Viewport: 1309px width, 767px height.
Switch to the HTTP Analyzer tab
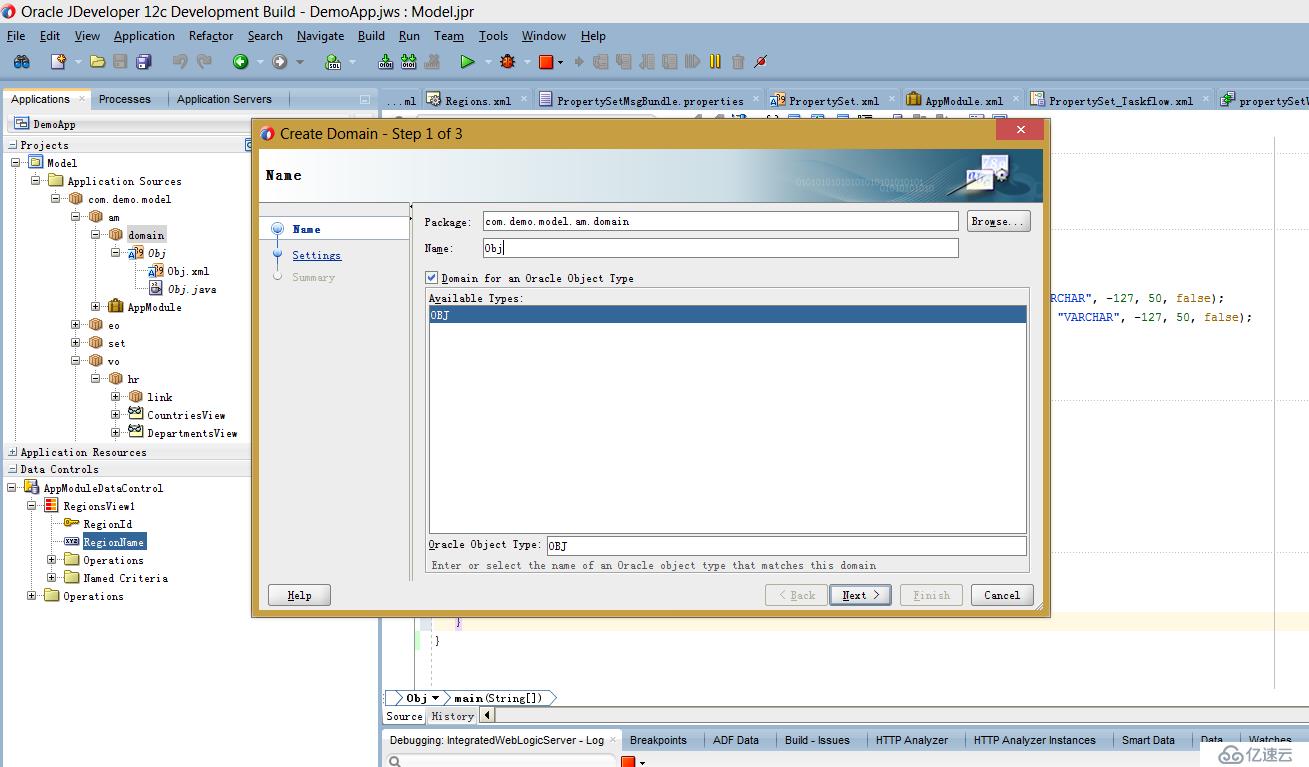[x=912, y=740]
